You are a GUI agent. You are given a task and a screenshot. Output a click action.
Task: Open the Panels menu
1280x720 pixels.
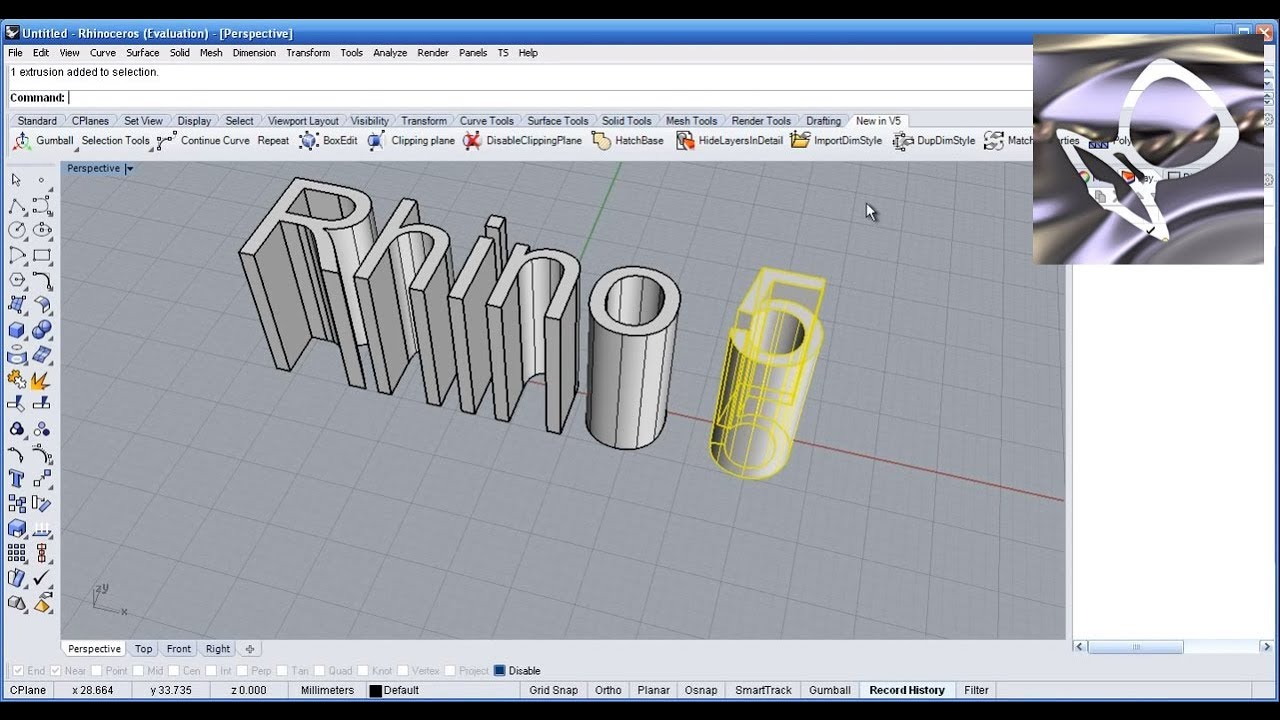pyautogui.click(x=473, y=53)
